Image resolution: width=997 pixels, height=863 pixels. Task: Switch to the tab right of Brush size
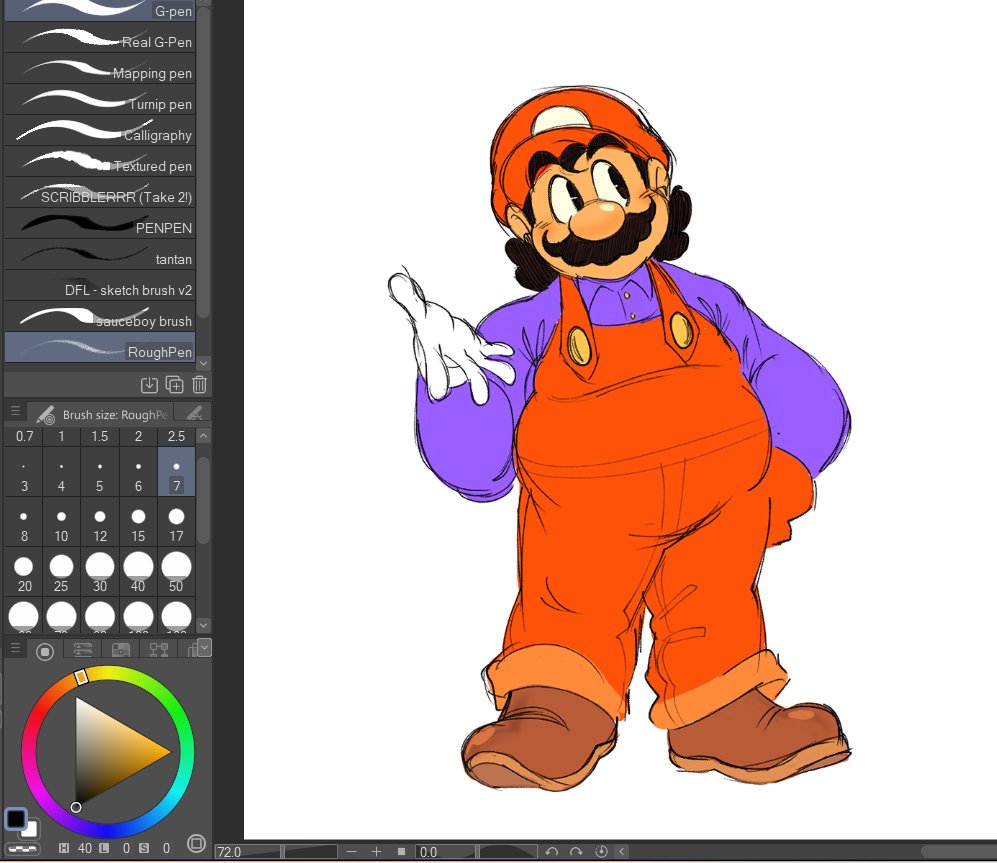[194, 414]
